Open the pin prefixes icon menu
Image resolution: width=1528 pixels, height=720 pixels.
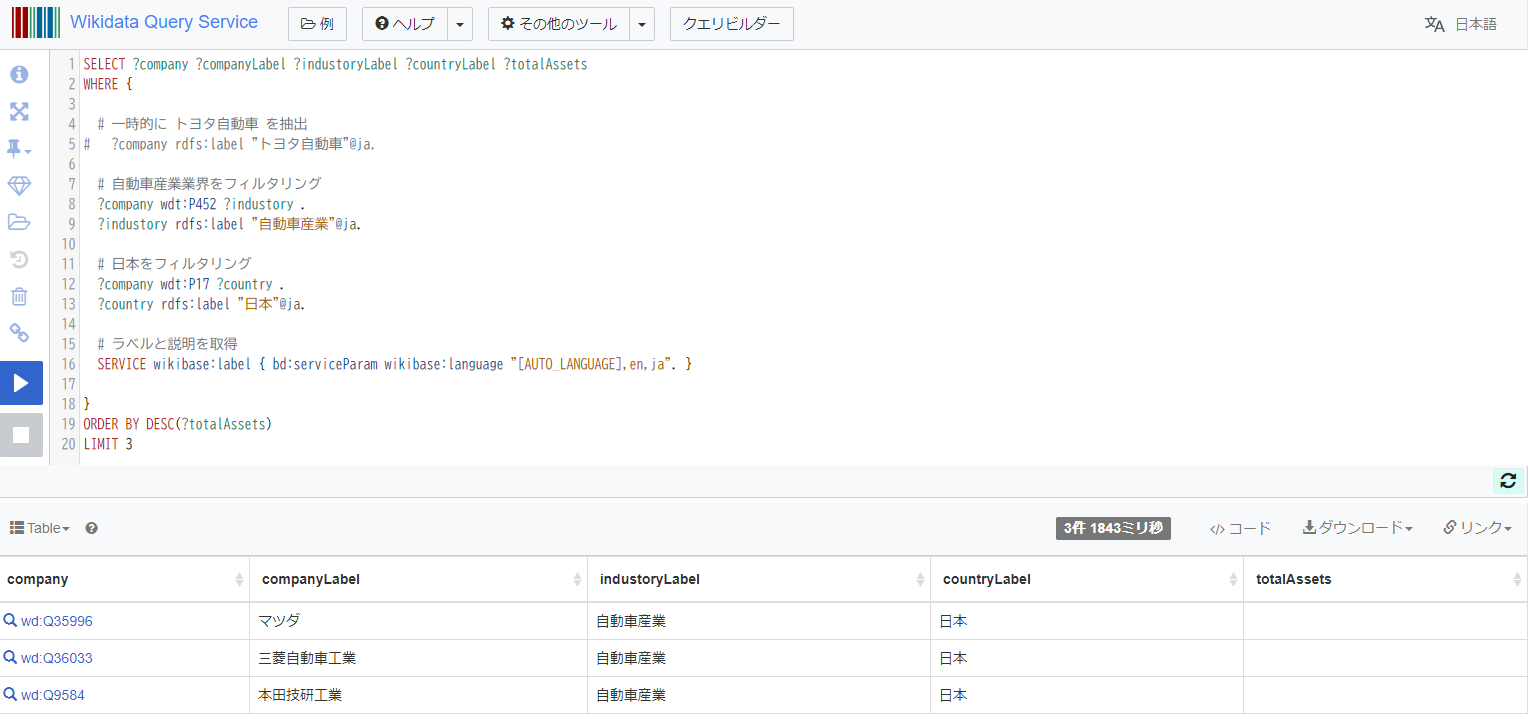[x=19, y=149]
